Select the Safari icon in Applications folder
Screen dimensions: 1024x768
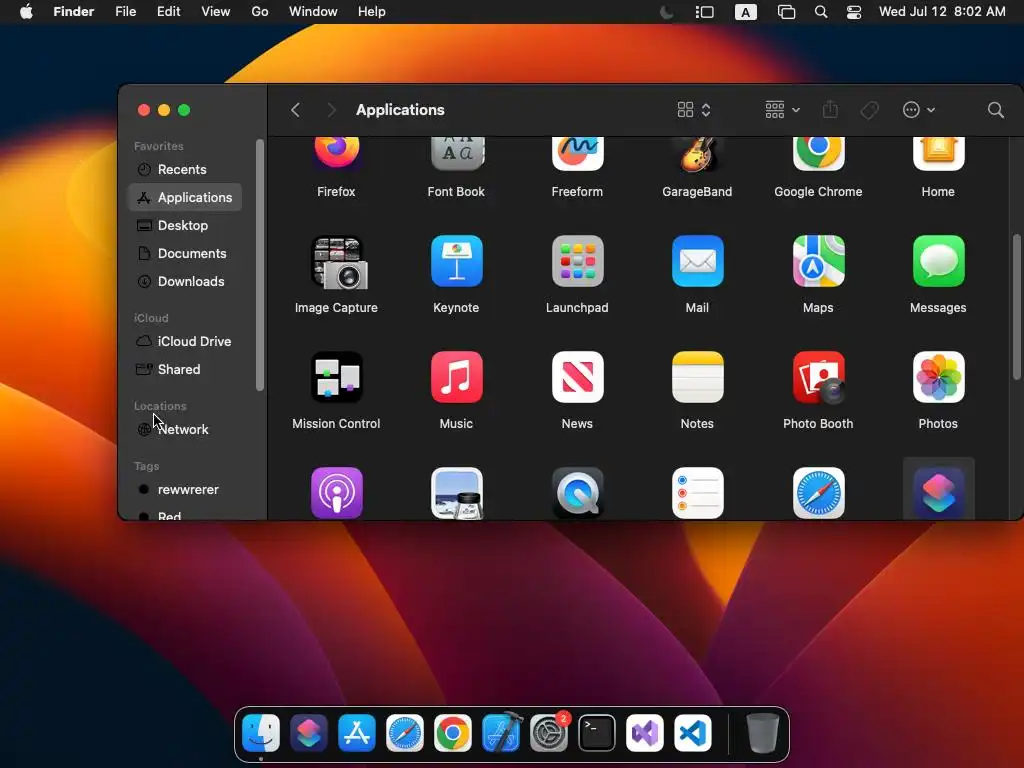click(x=818, y=493)
